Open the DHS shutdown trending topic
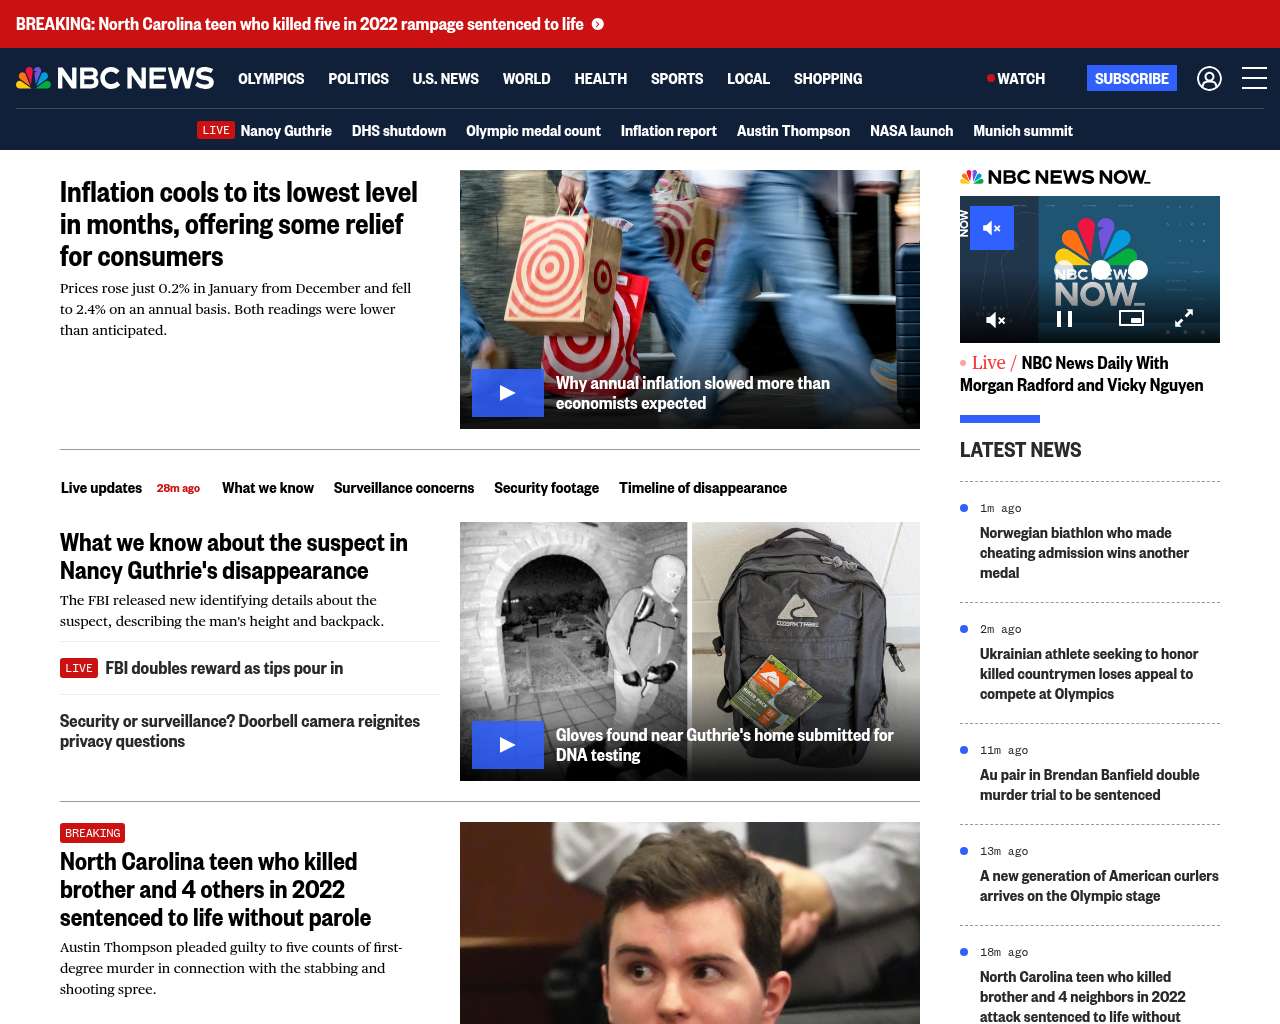 point(399,131)
